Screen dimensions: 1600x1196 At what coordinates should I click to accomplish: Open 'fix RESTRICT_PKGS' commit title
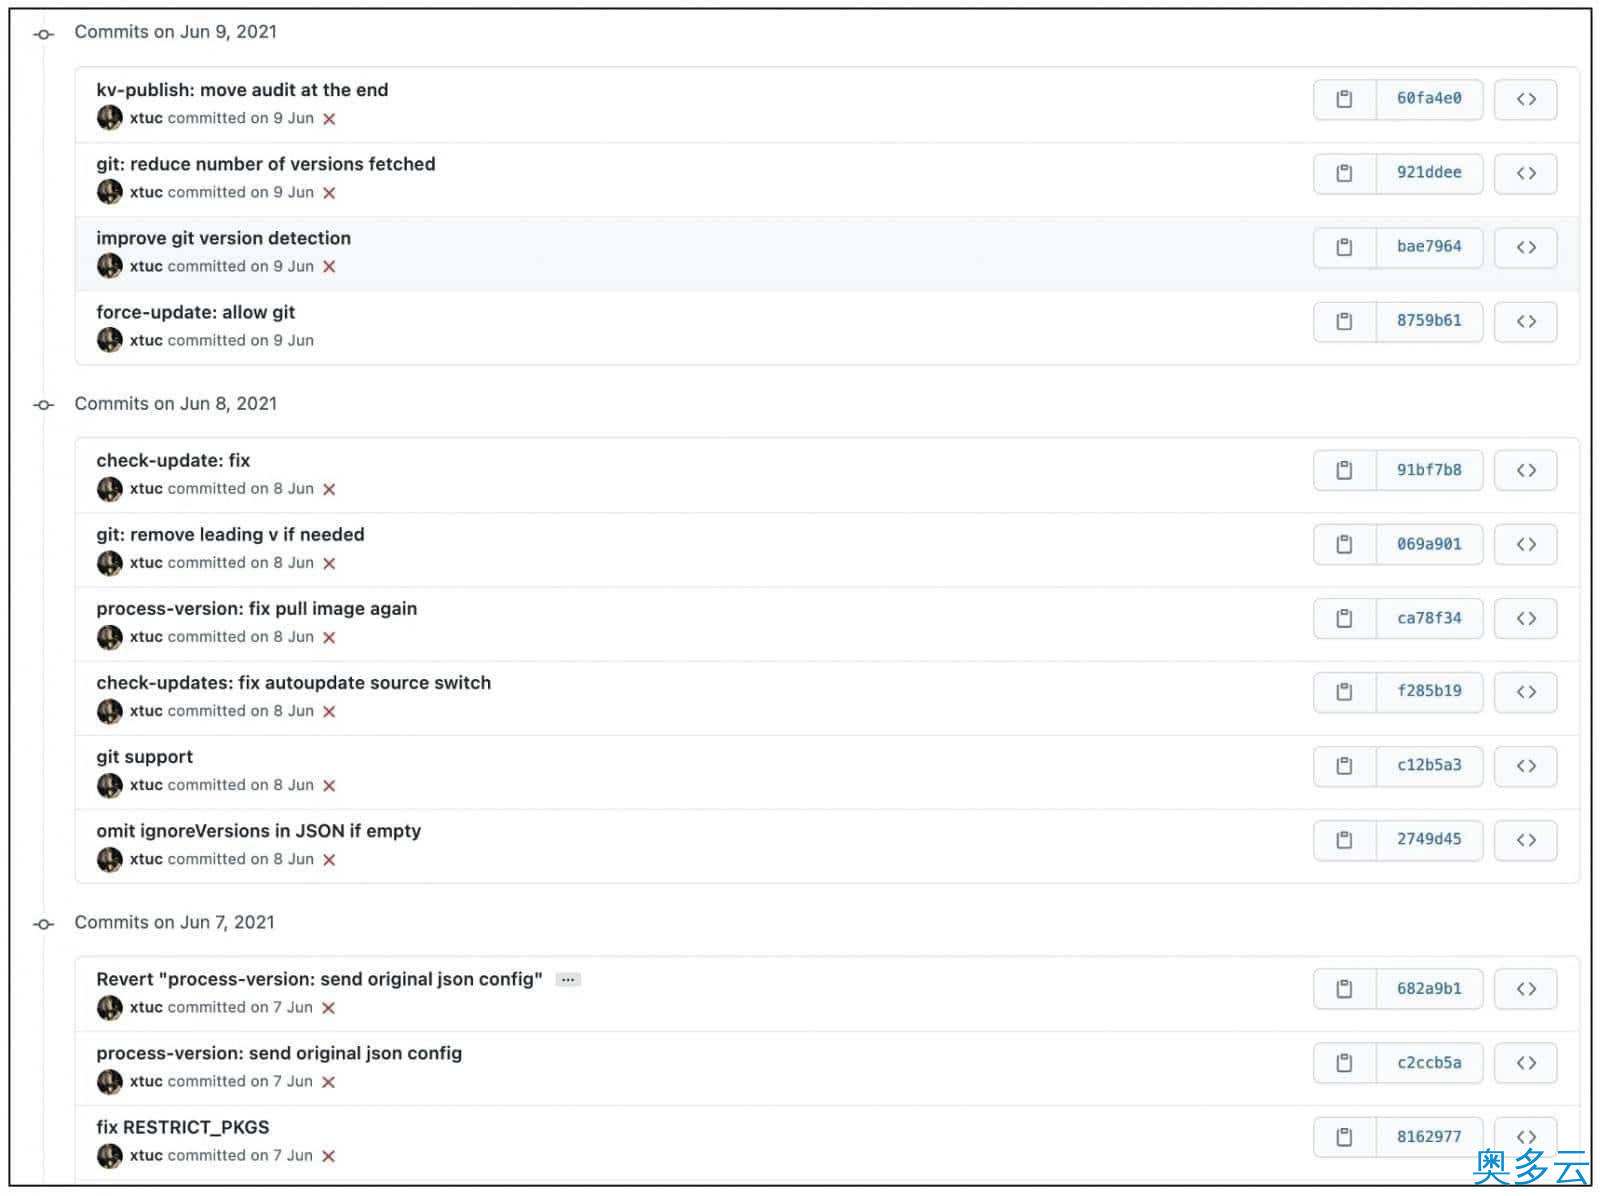click(182, 1127)
